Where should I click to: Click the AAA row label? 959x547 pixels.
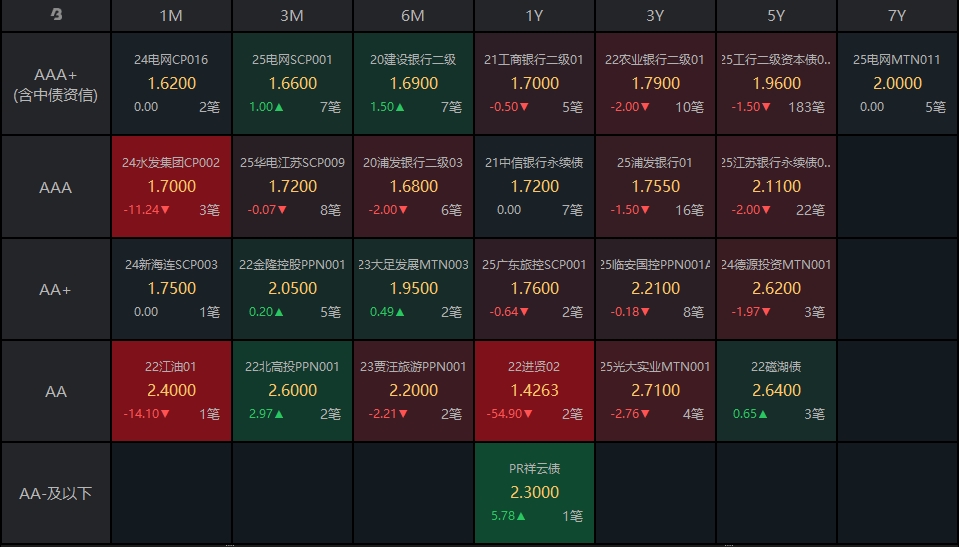pos(56,187)
